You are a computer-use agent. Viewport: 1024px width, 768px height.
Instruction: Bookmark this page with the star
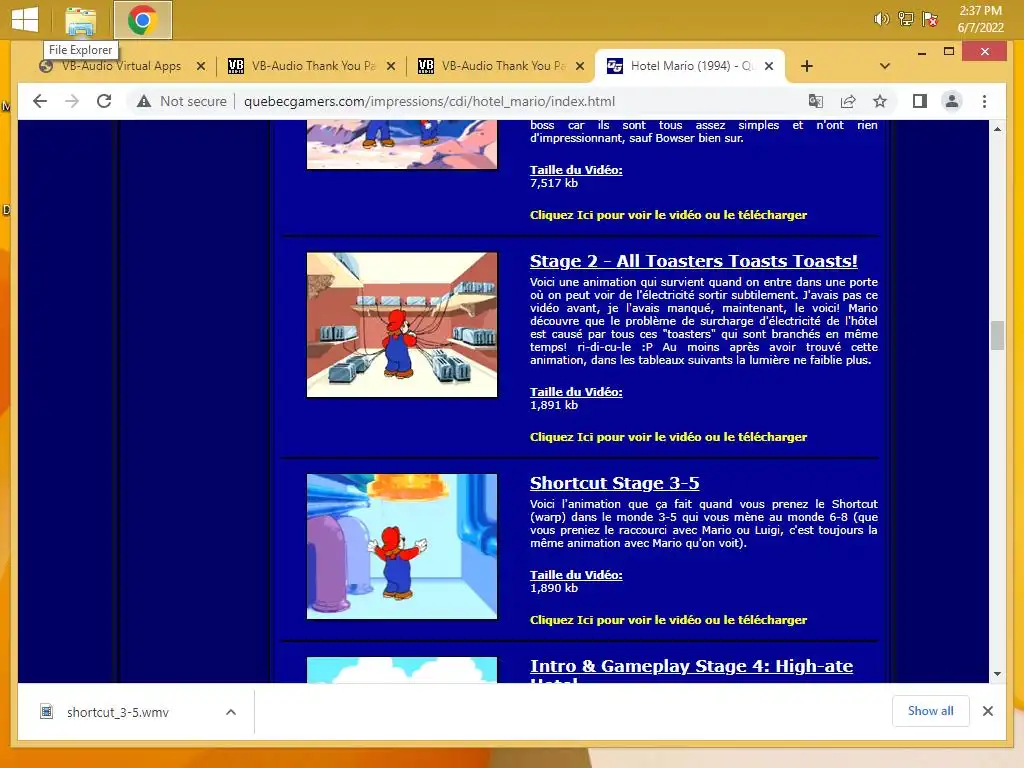[880, 101]
